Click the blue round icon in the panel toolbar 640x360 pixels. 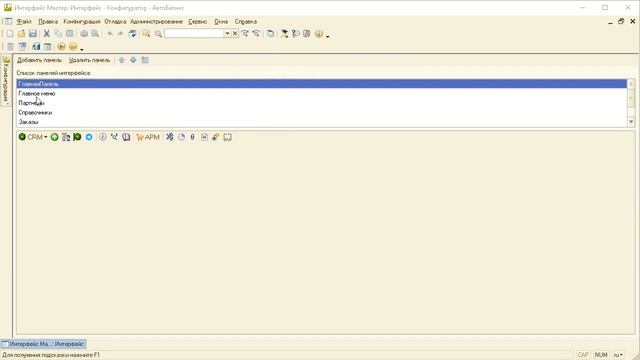pyautogui.click(x=89, y=137)
